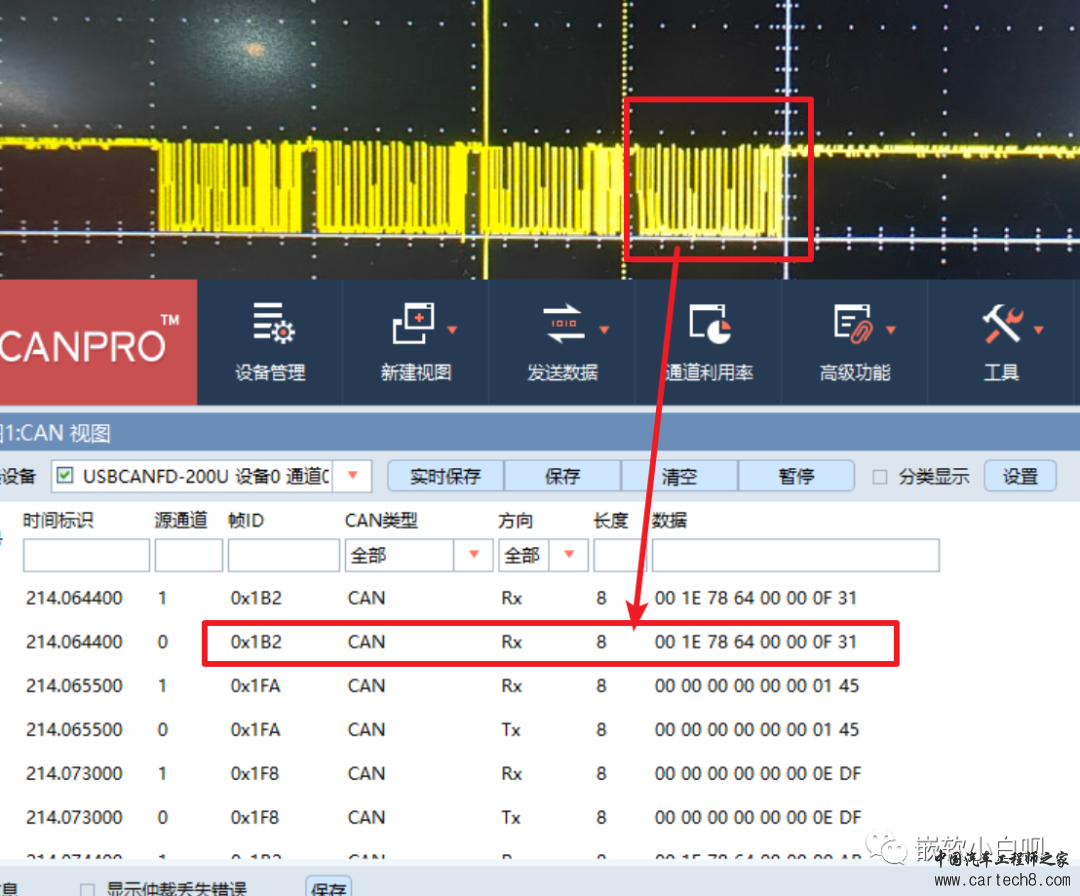Focus the 数据 filter input
The image size is (1080, 896).
(x=796, y=555)
